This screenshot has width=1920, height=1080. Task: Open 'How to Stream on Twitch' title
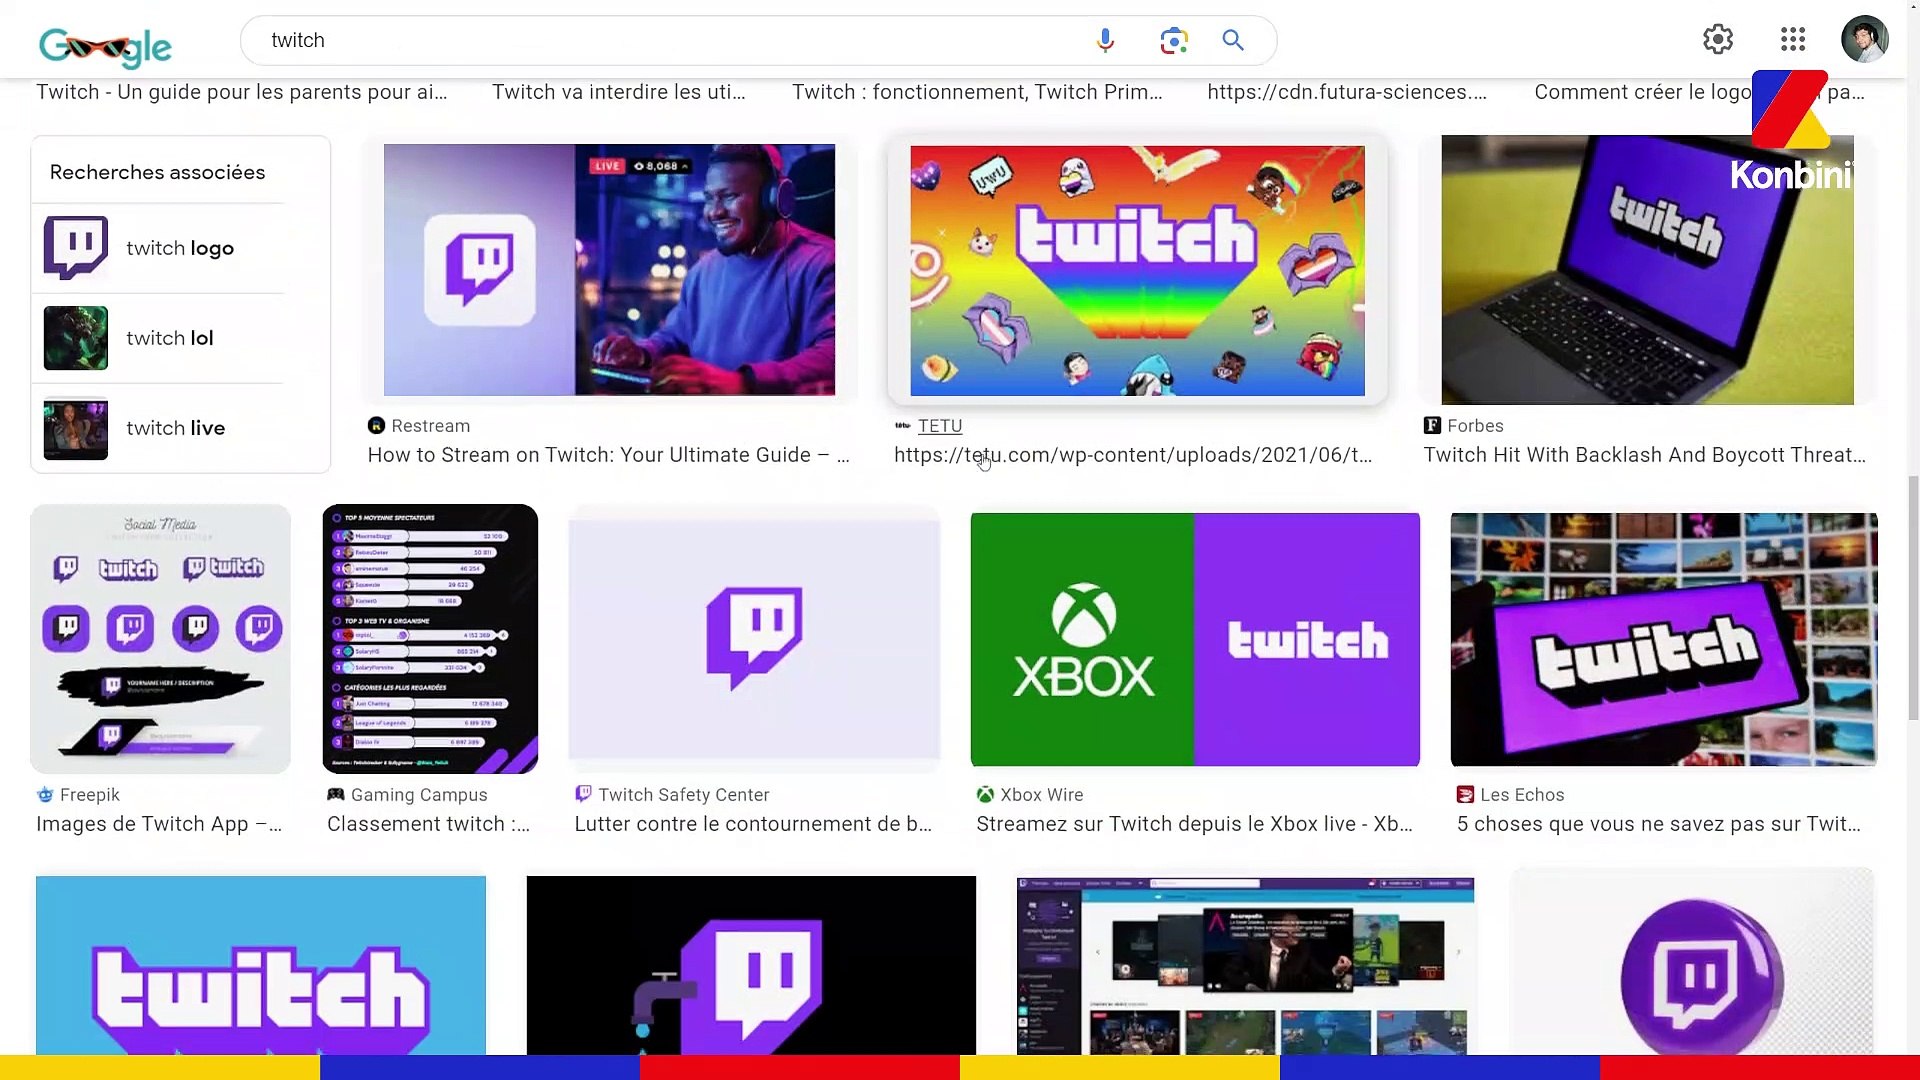pos(608,455)
